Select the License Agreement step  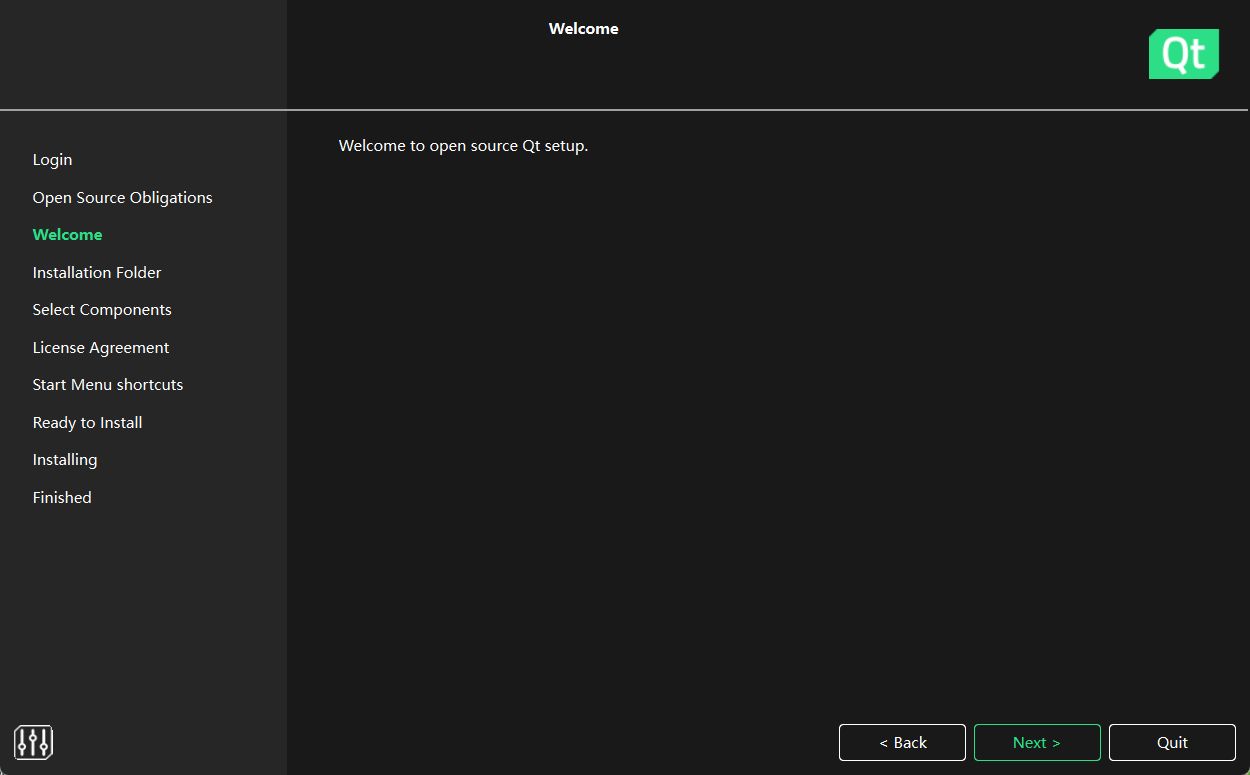(x=101, y=348)
